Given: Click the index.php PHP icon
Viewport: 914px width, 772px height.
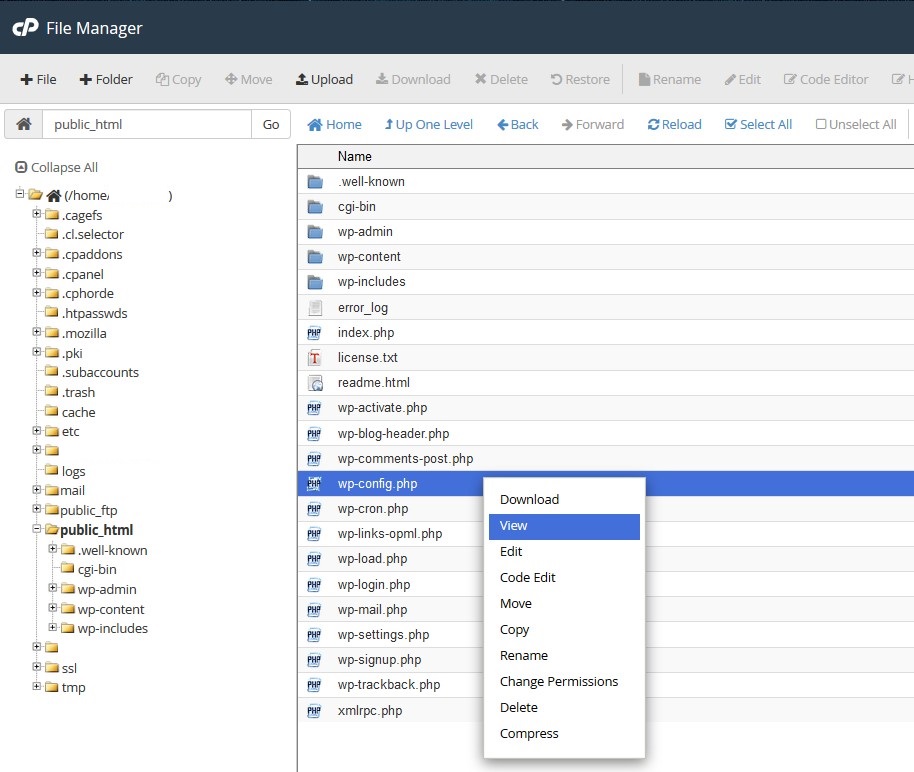Looking at the screenshot, I should pos(314,333).
